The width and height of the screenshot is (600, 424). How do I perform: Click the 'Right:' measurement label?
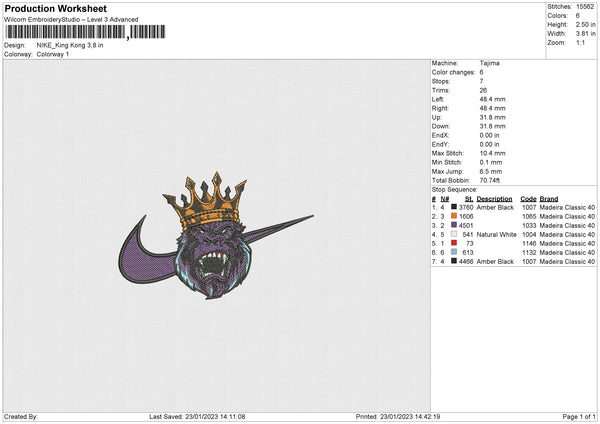[x=440, y=108]
